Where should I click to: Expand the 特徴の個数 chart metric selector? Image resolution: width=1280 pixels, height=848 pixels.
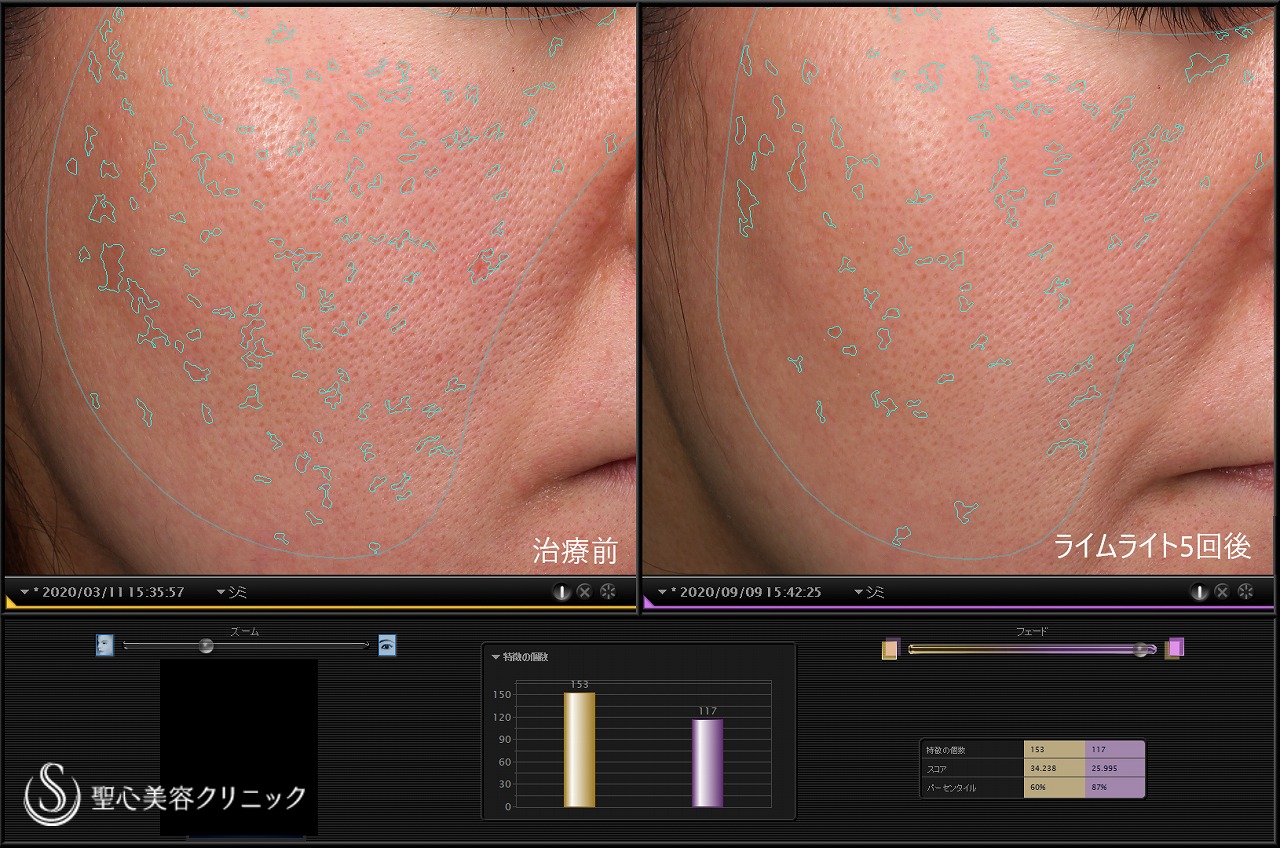point(495,657)
